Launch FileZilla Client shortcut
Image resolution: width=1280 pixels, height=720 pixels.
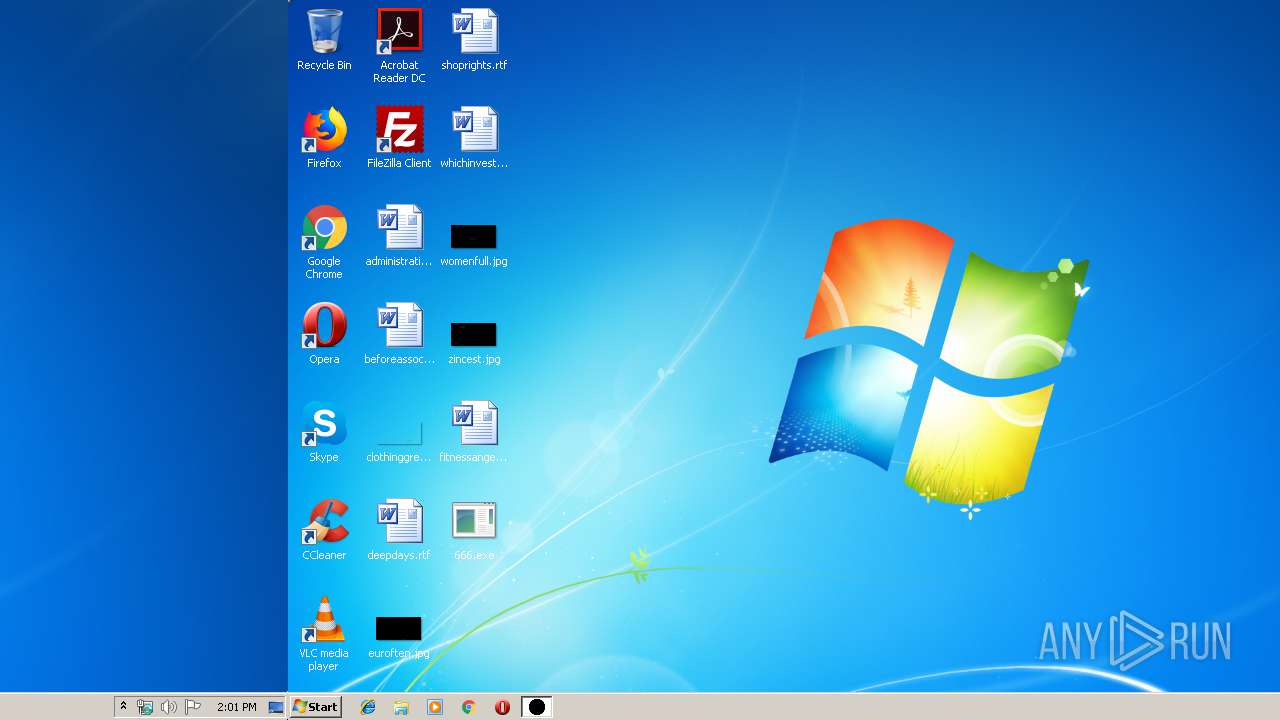pos(399,138)
